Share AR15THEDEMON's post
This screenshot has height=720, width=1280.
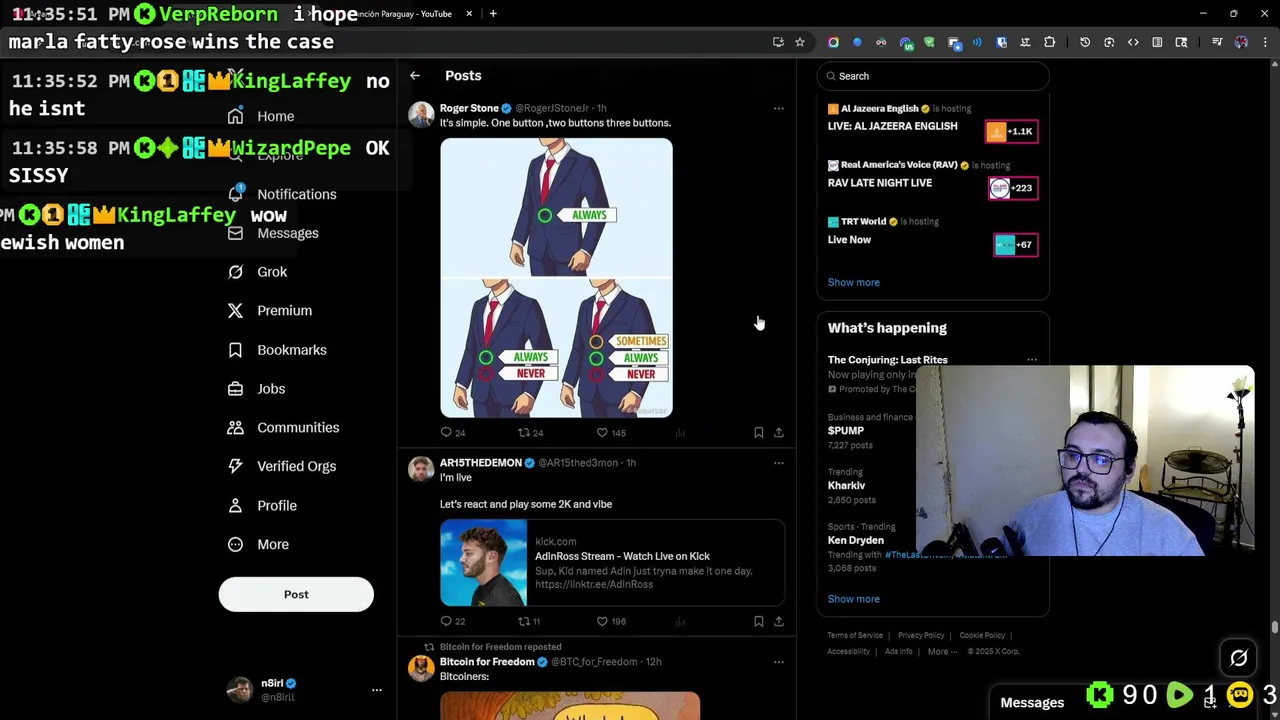coord(778,621)
